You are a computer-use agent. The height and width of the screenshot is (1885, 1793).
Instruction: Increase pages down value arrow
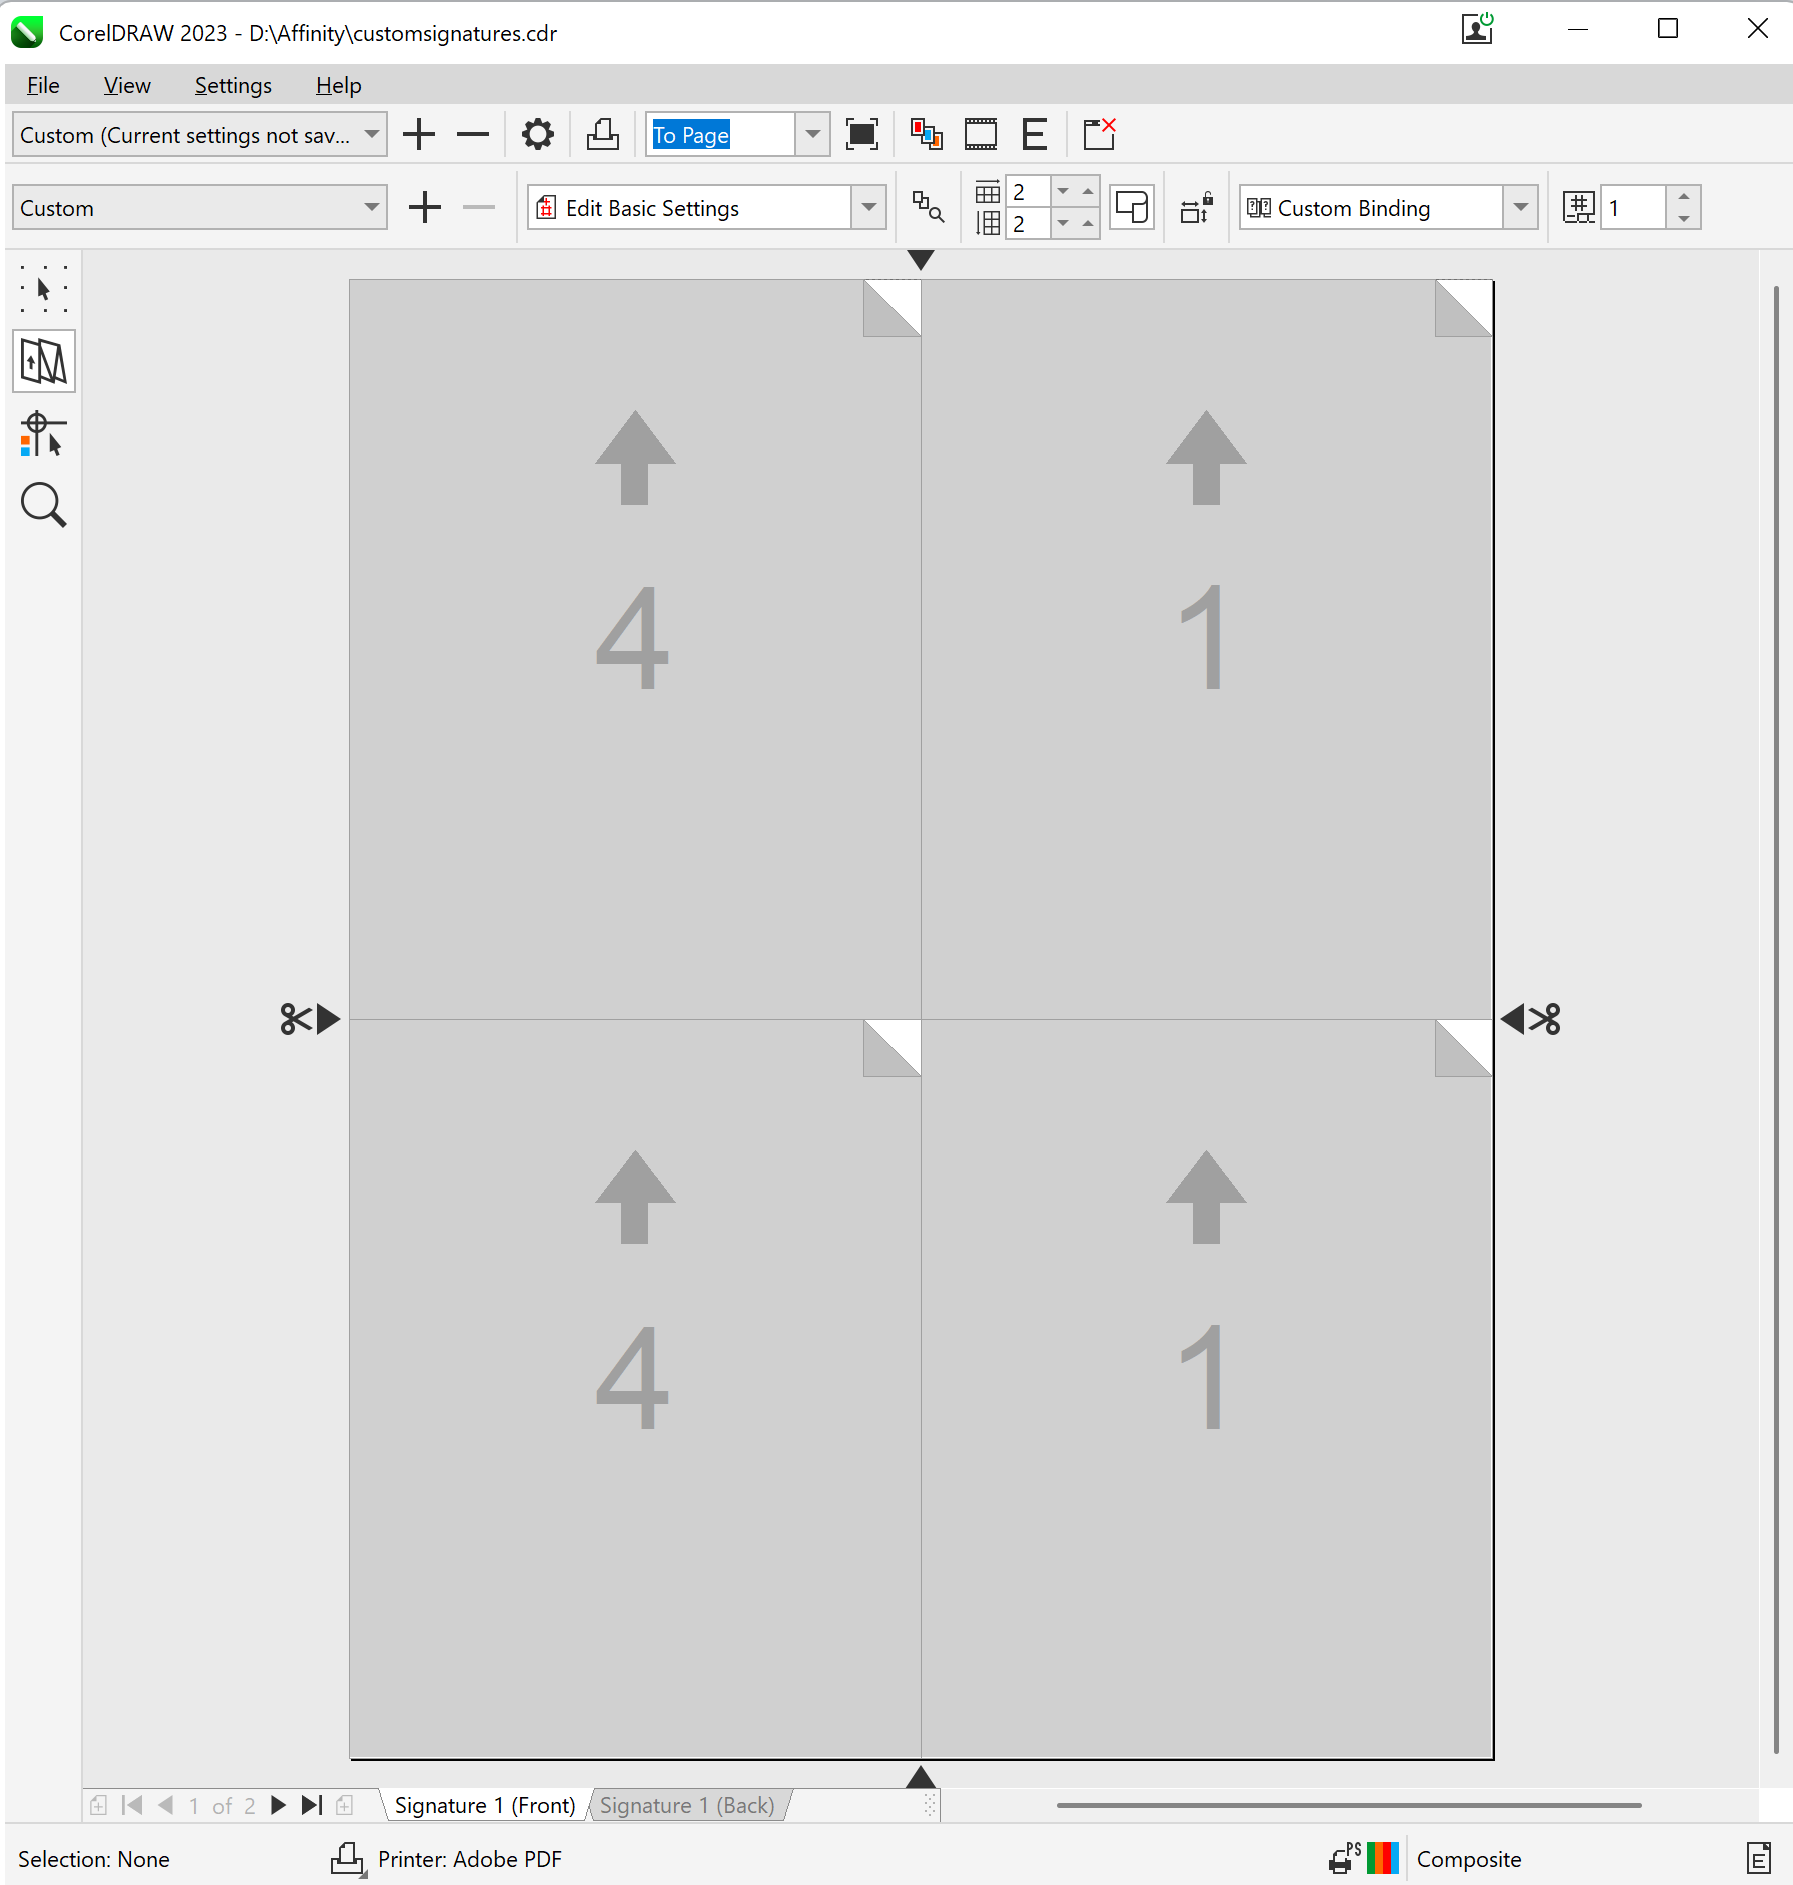[1088, 223]
